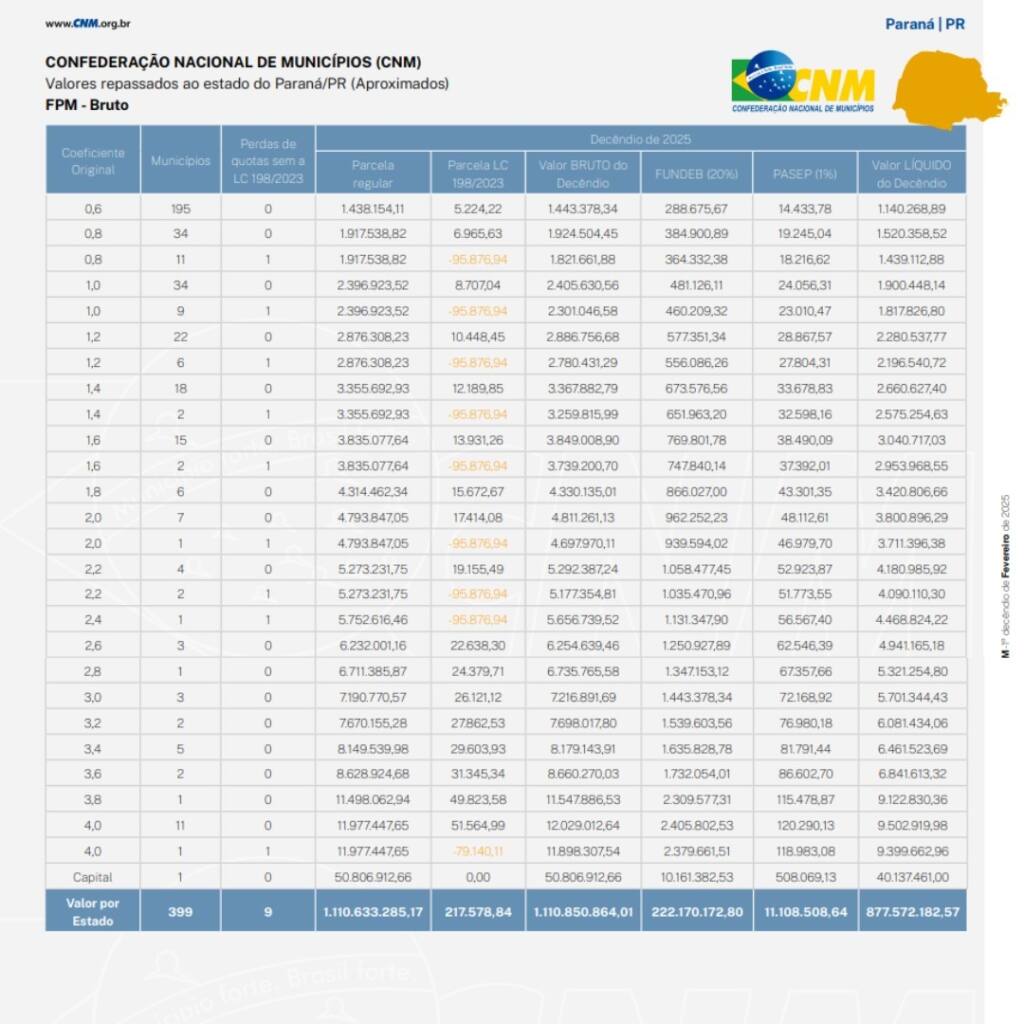The image size is (1024, 1024).
Task: Click the Parcela LC value '6.965,63'
Action: 477,234
